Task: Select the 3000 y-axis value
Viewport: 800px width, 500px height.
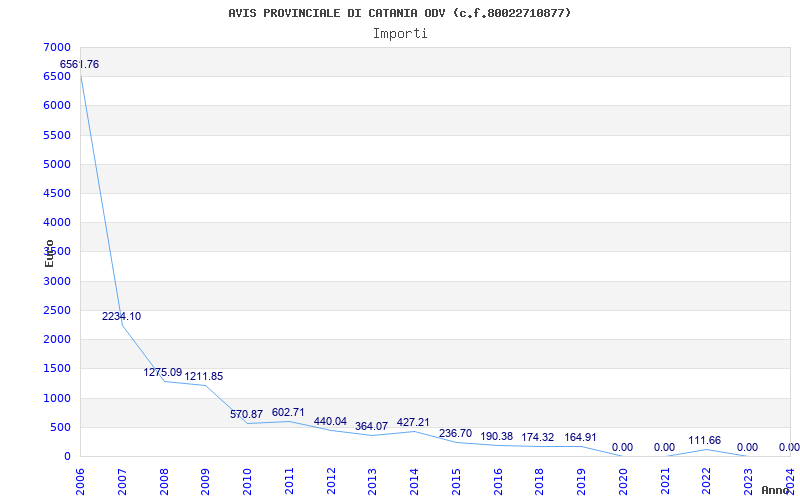Action: [57, 281]
